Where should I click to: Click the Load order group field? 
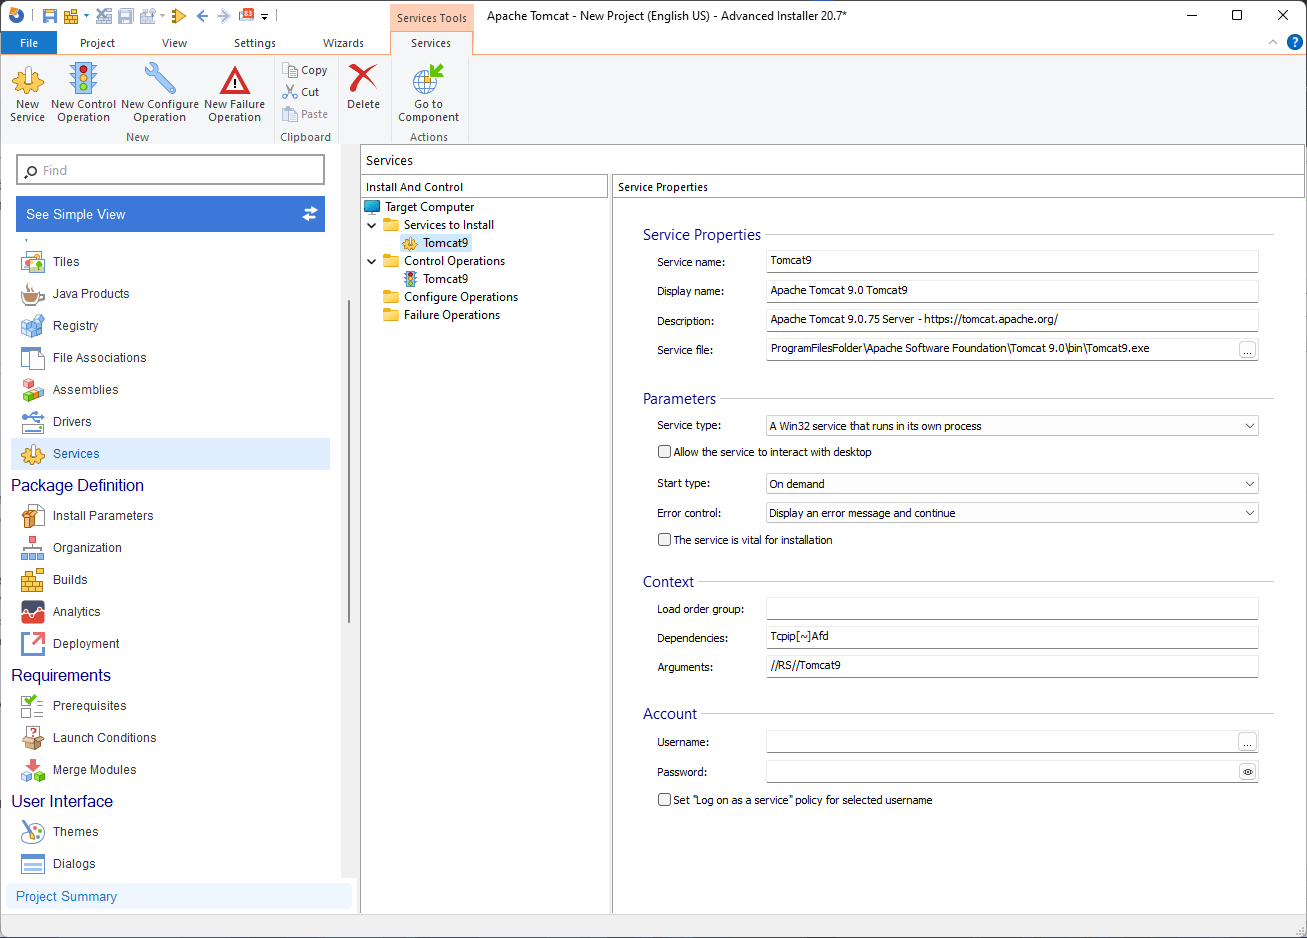1012,609
